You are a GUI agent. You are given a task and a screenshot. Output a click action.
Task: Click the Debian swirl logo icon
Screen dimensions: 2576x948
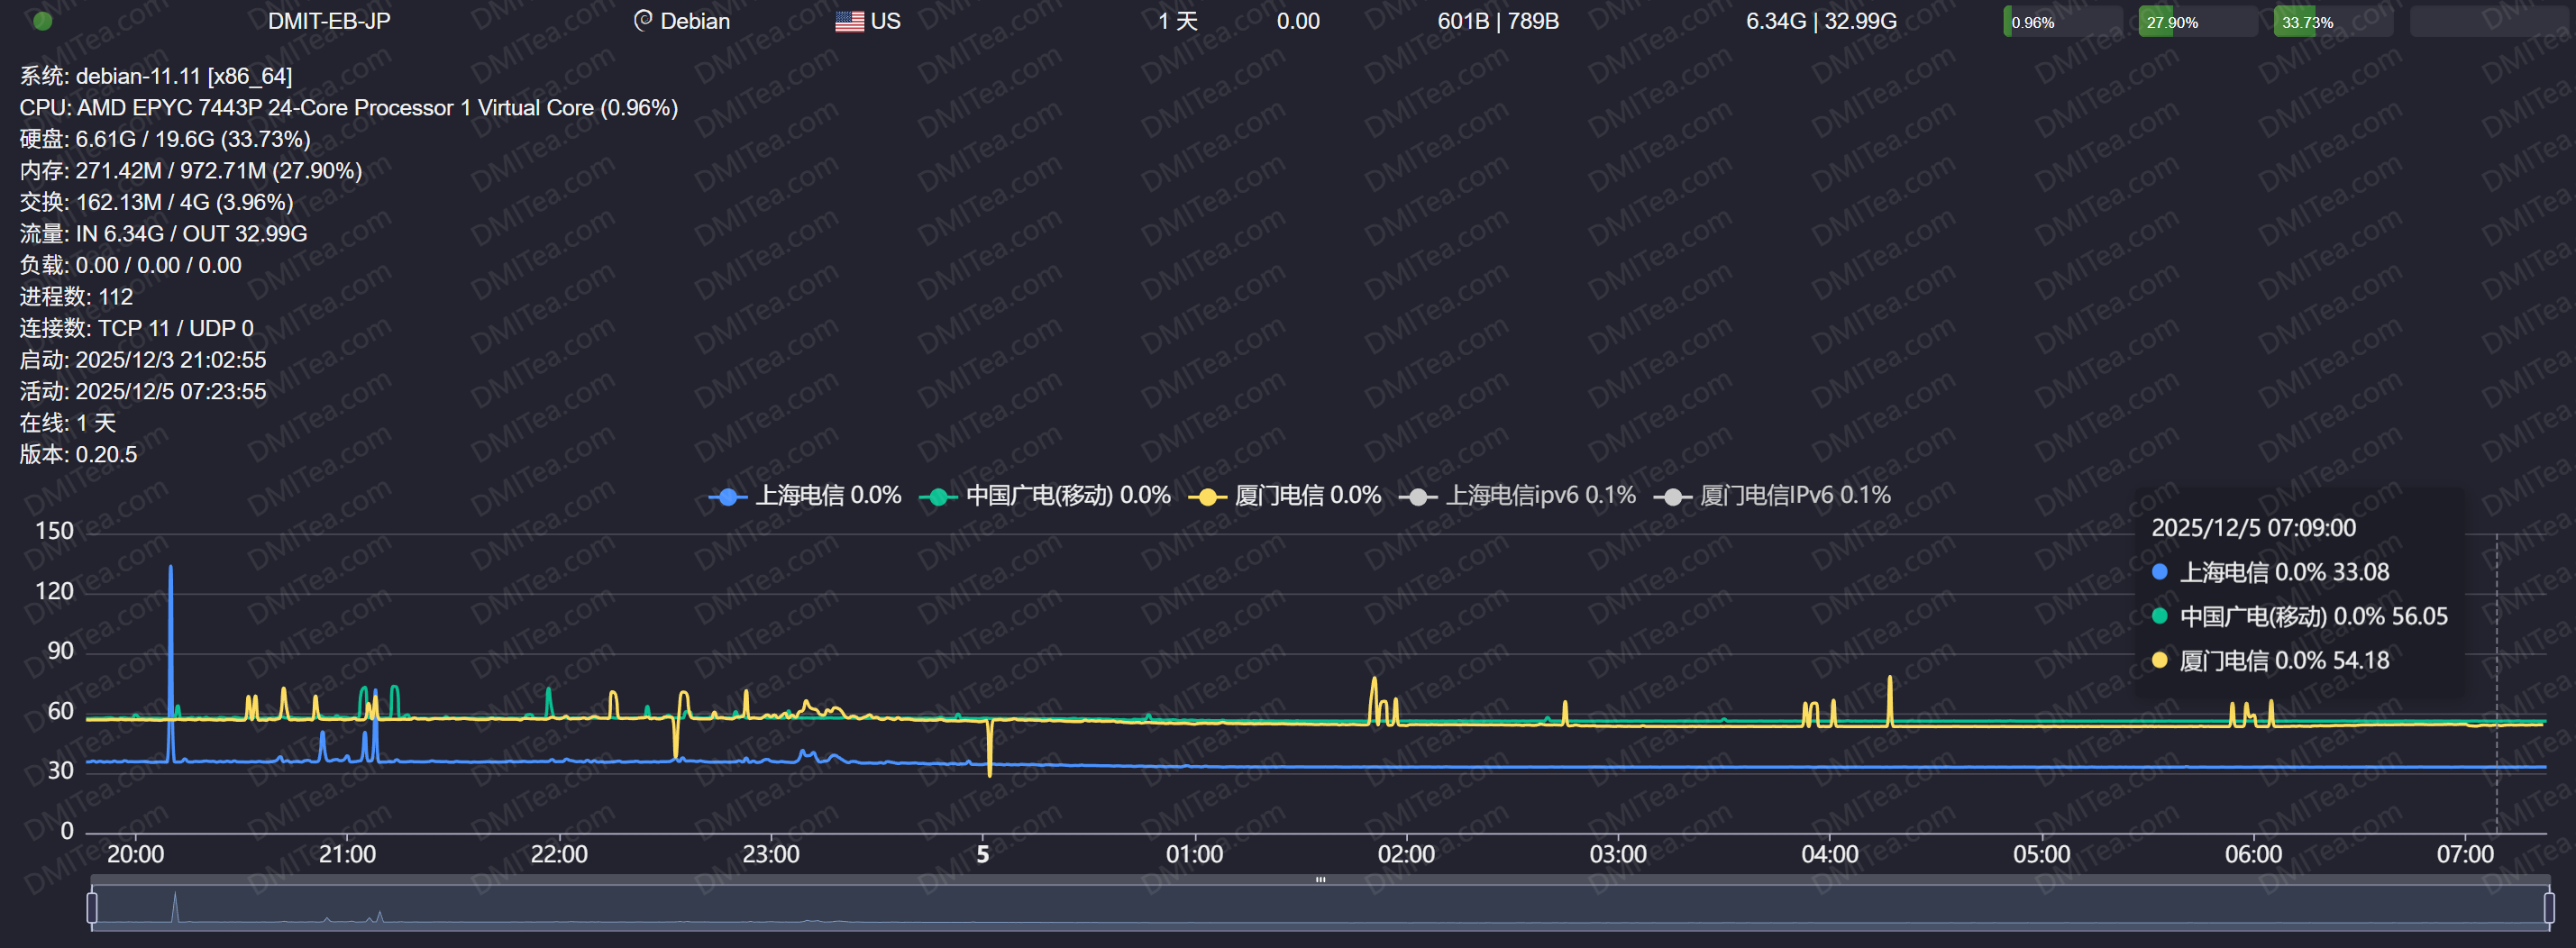[643, 20]
